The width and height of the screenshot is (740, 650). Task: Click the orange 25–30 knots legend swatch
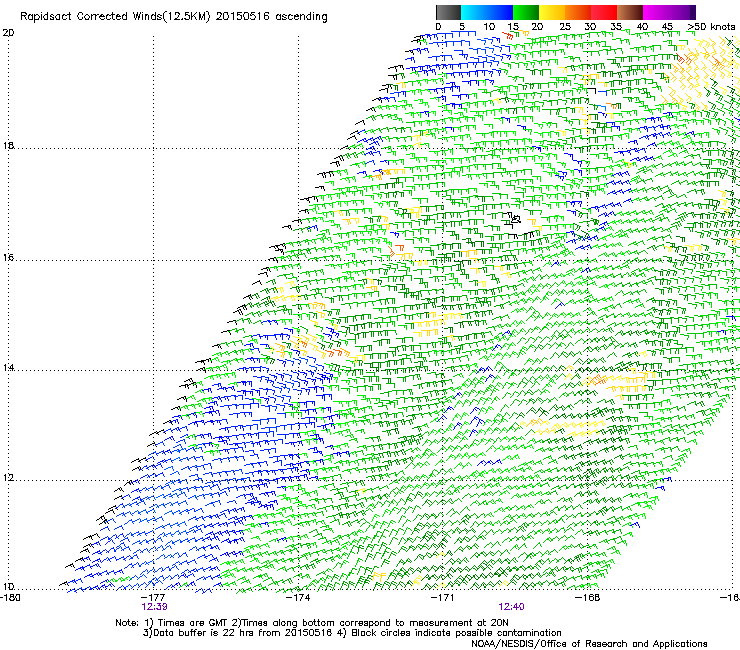pyautogui.click(x=578, y=12)
